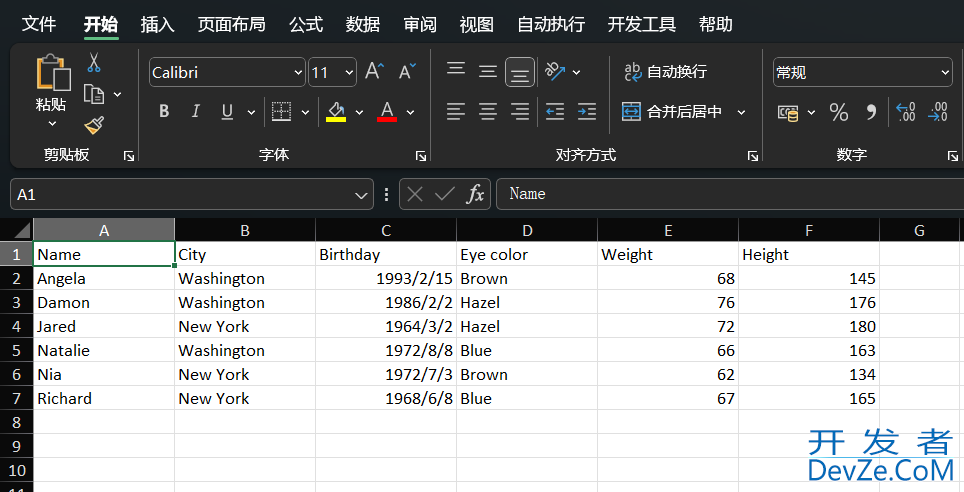Align text right
Screen dimensions: 964x492
click(x=520, y=111)
